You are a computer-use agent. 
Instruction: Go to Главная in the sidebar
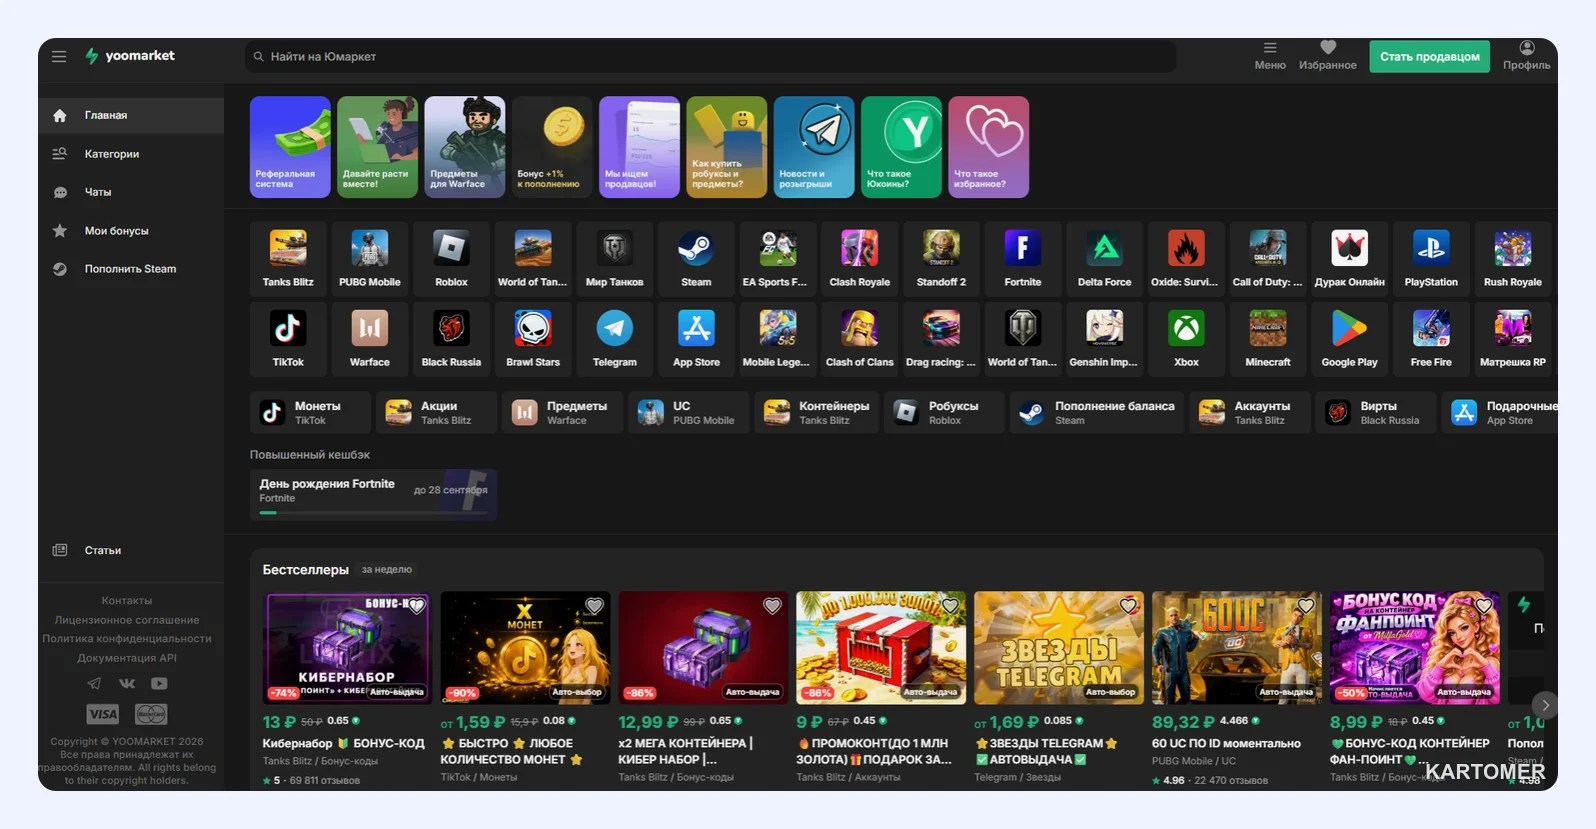pyautogui.click(x=131, y=116)
